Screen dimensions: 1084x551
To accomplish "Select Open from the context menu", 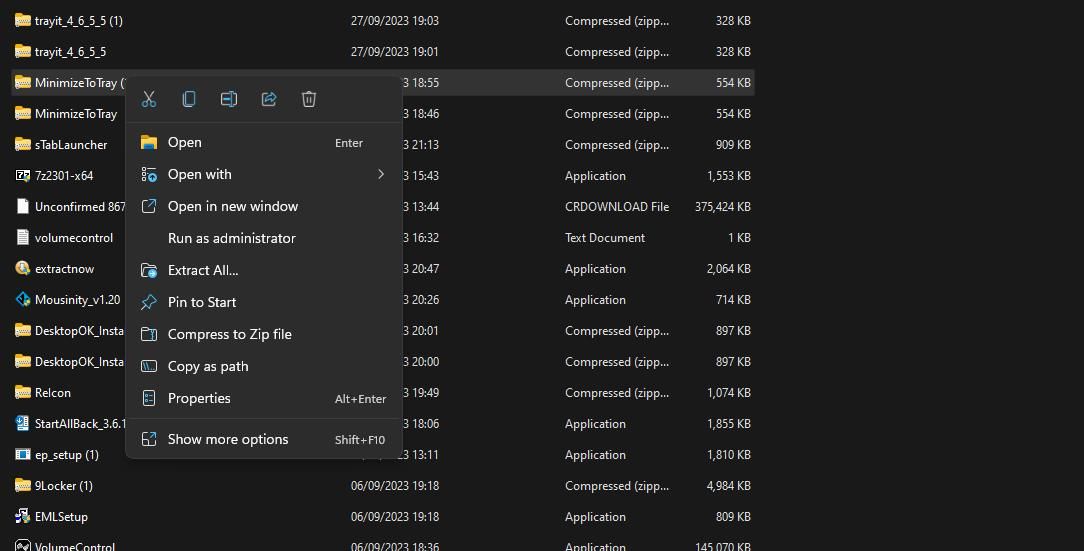I will coord(185,143).
